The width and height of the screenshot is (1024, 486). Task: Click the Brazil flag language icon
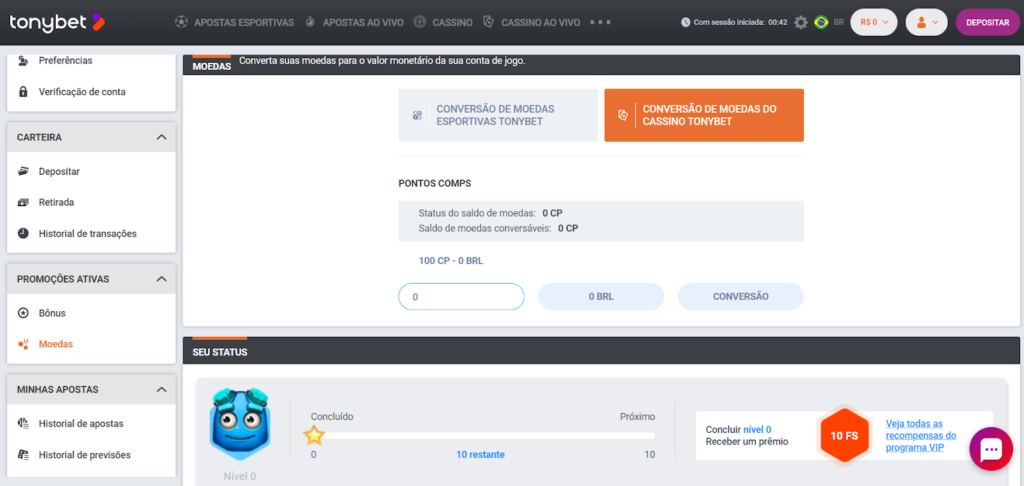[821, 22]
